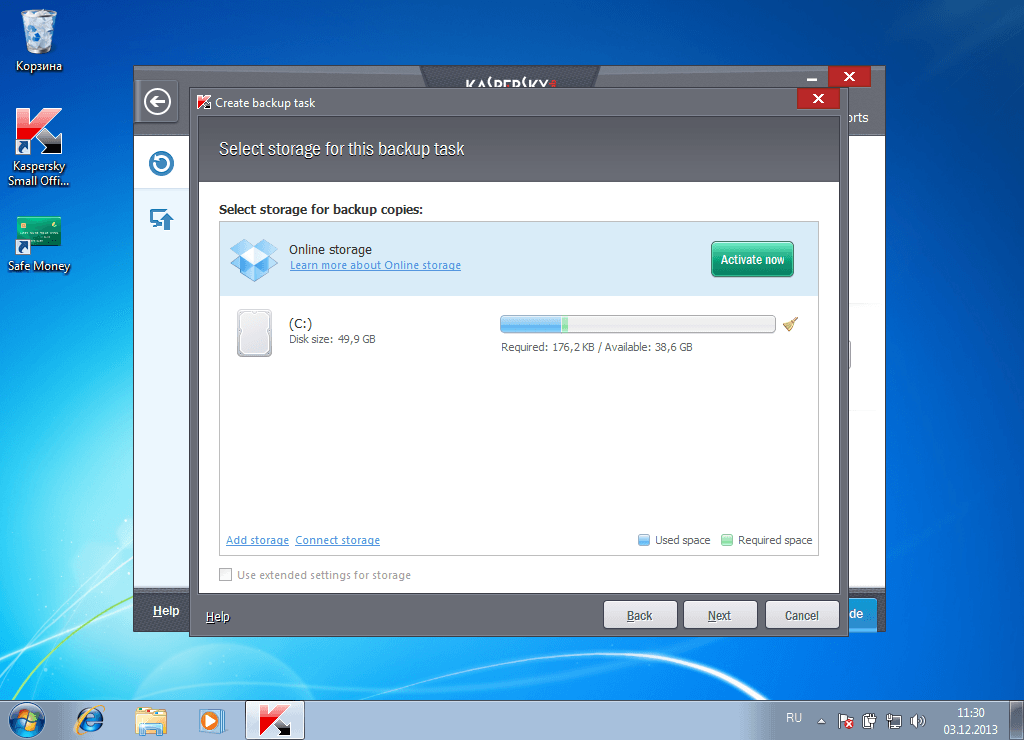This screenshot has width=1024, height=740.
Task: Click the Used space blue legend swatch
Action: pos(644,540)
